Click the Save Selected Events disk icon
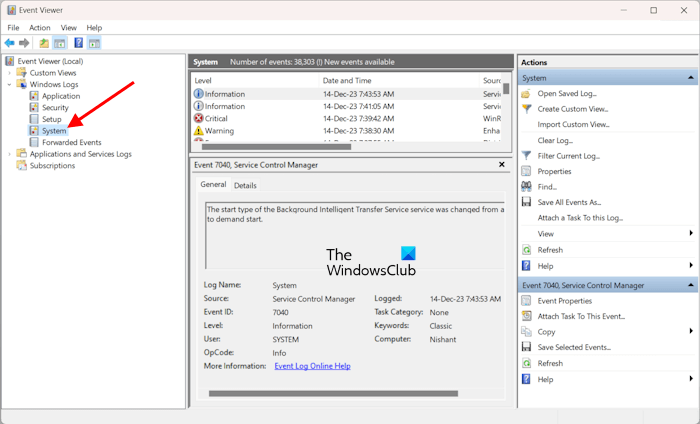 526,347
